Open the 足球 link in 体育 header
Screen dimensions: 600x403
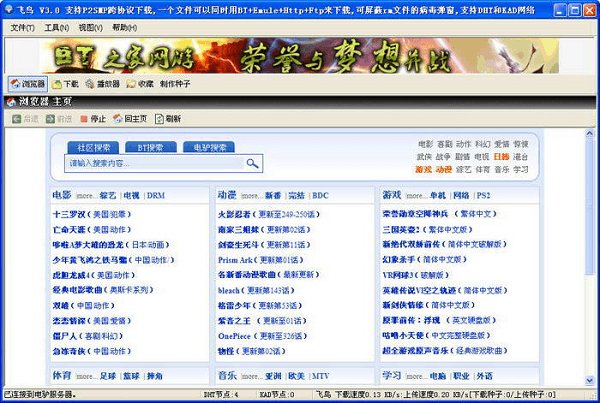click(x=108, y=376)
